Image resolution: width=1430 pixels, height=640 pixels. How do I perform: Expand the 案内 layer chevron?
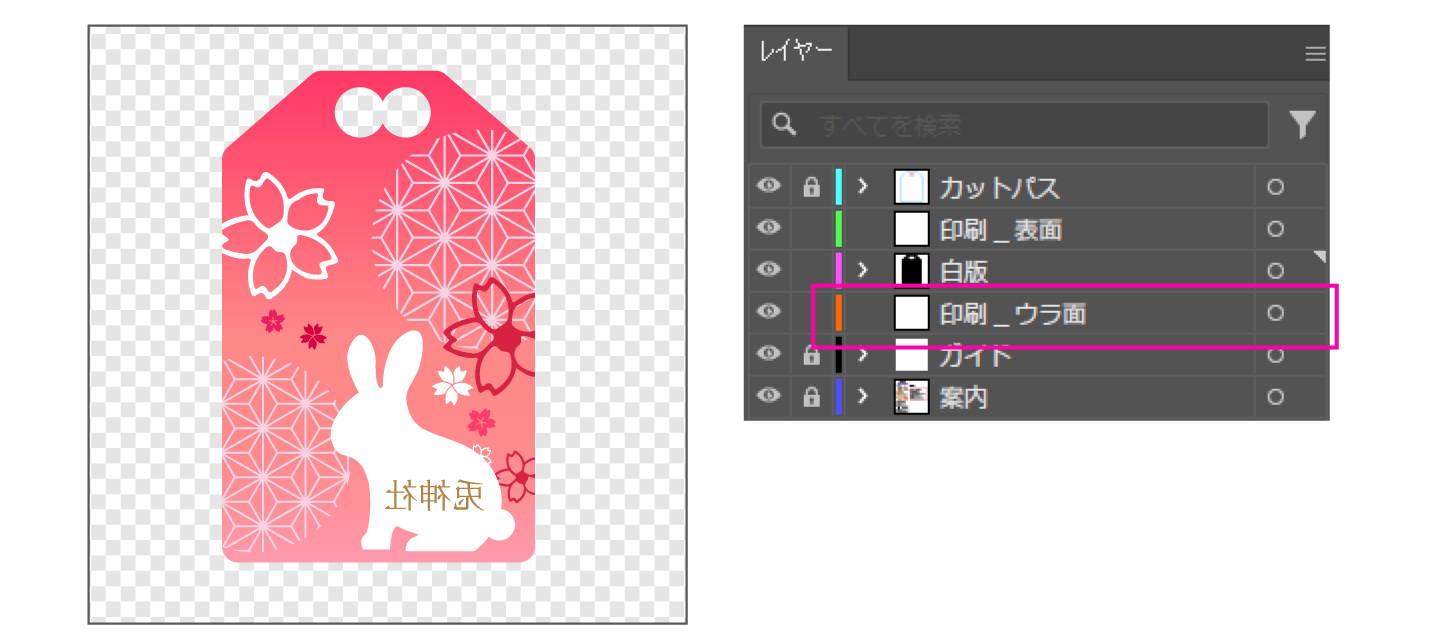(x=863, y=397)
